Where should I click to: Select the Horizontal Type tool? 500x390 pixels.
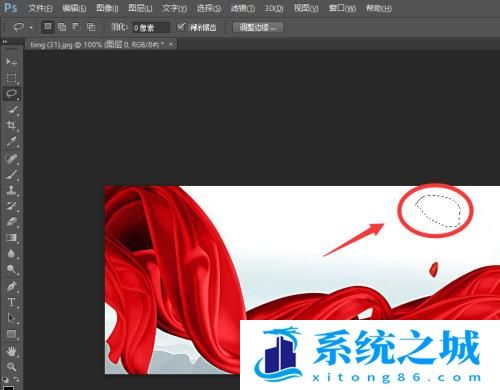pos(11,302)
